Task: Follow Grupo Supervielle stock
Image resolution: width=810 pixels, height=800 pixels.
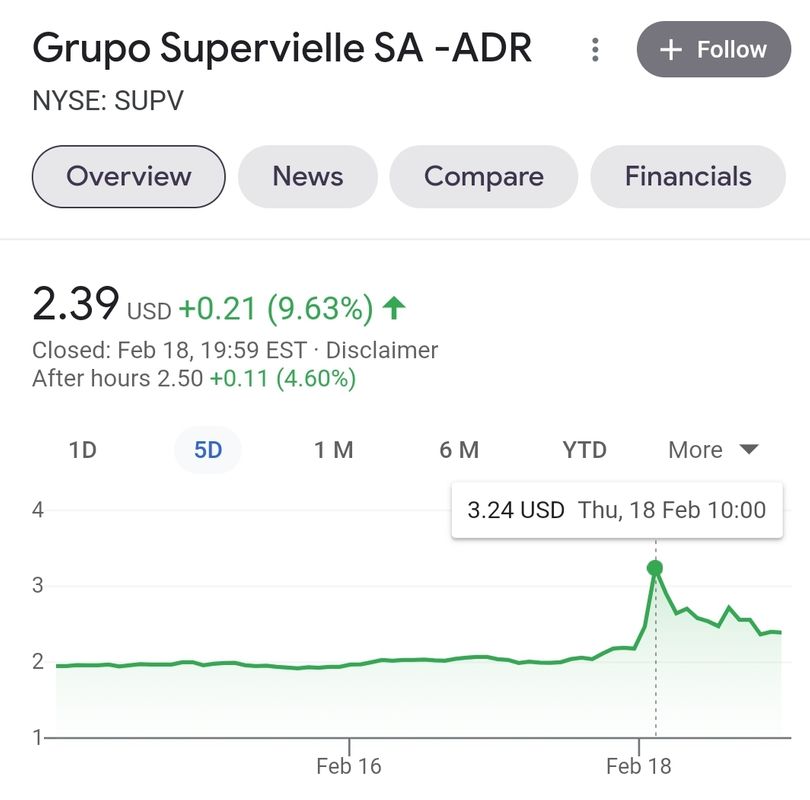Action: coord(714,50)
